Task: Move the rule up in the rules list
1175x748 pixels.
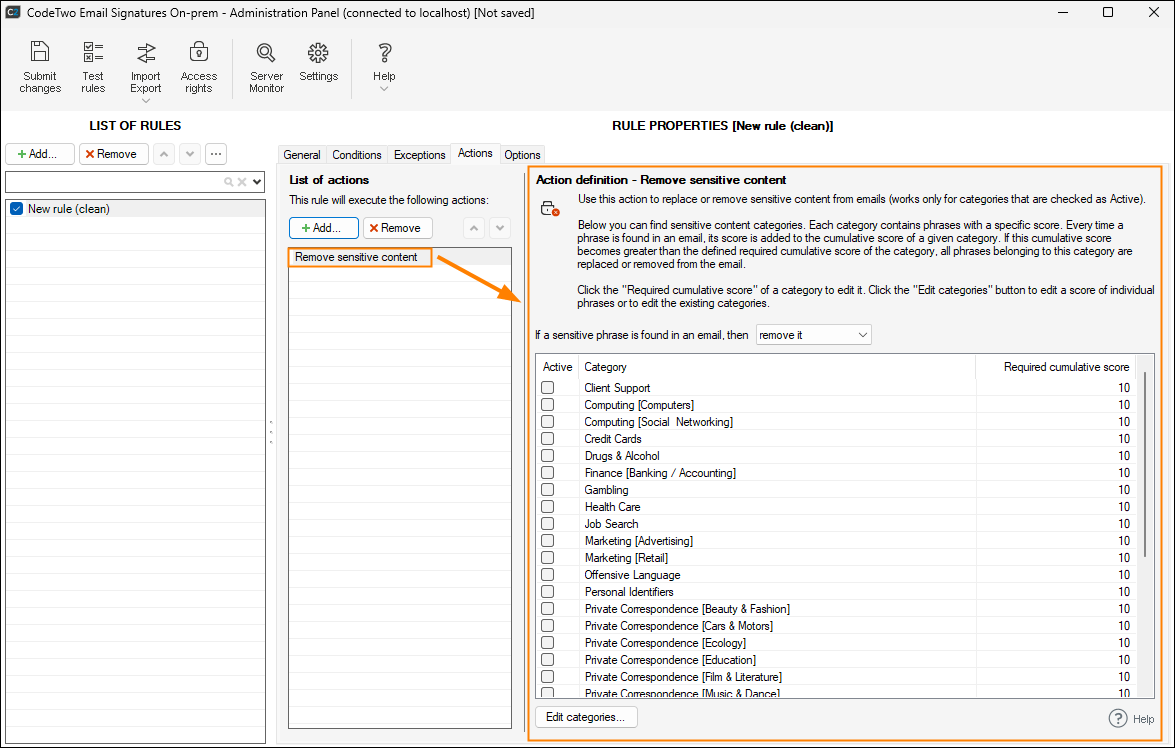Action: 164,154
